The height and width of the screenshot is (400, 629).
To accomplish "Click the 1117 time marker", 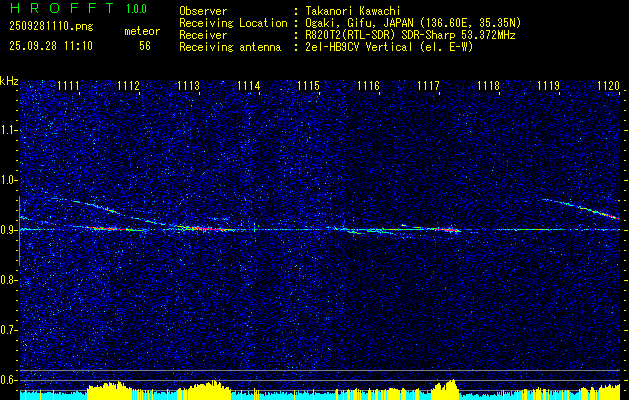I will [428, 85].
